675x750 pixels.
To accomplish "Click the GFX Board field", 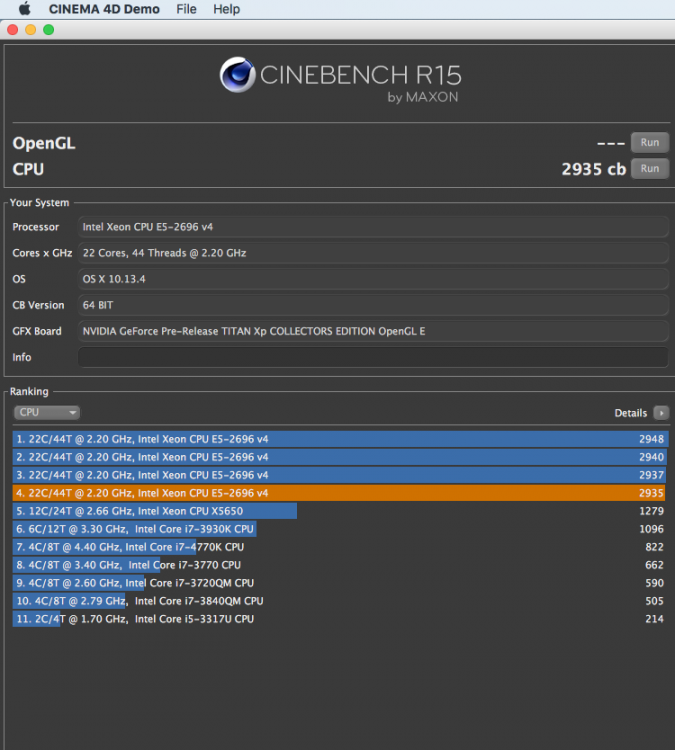I will (x=373, y=331).
